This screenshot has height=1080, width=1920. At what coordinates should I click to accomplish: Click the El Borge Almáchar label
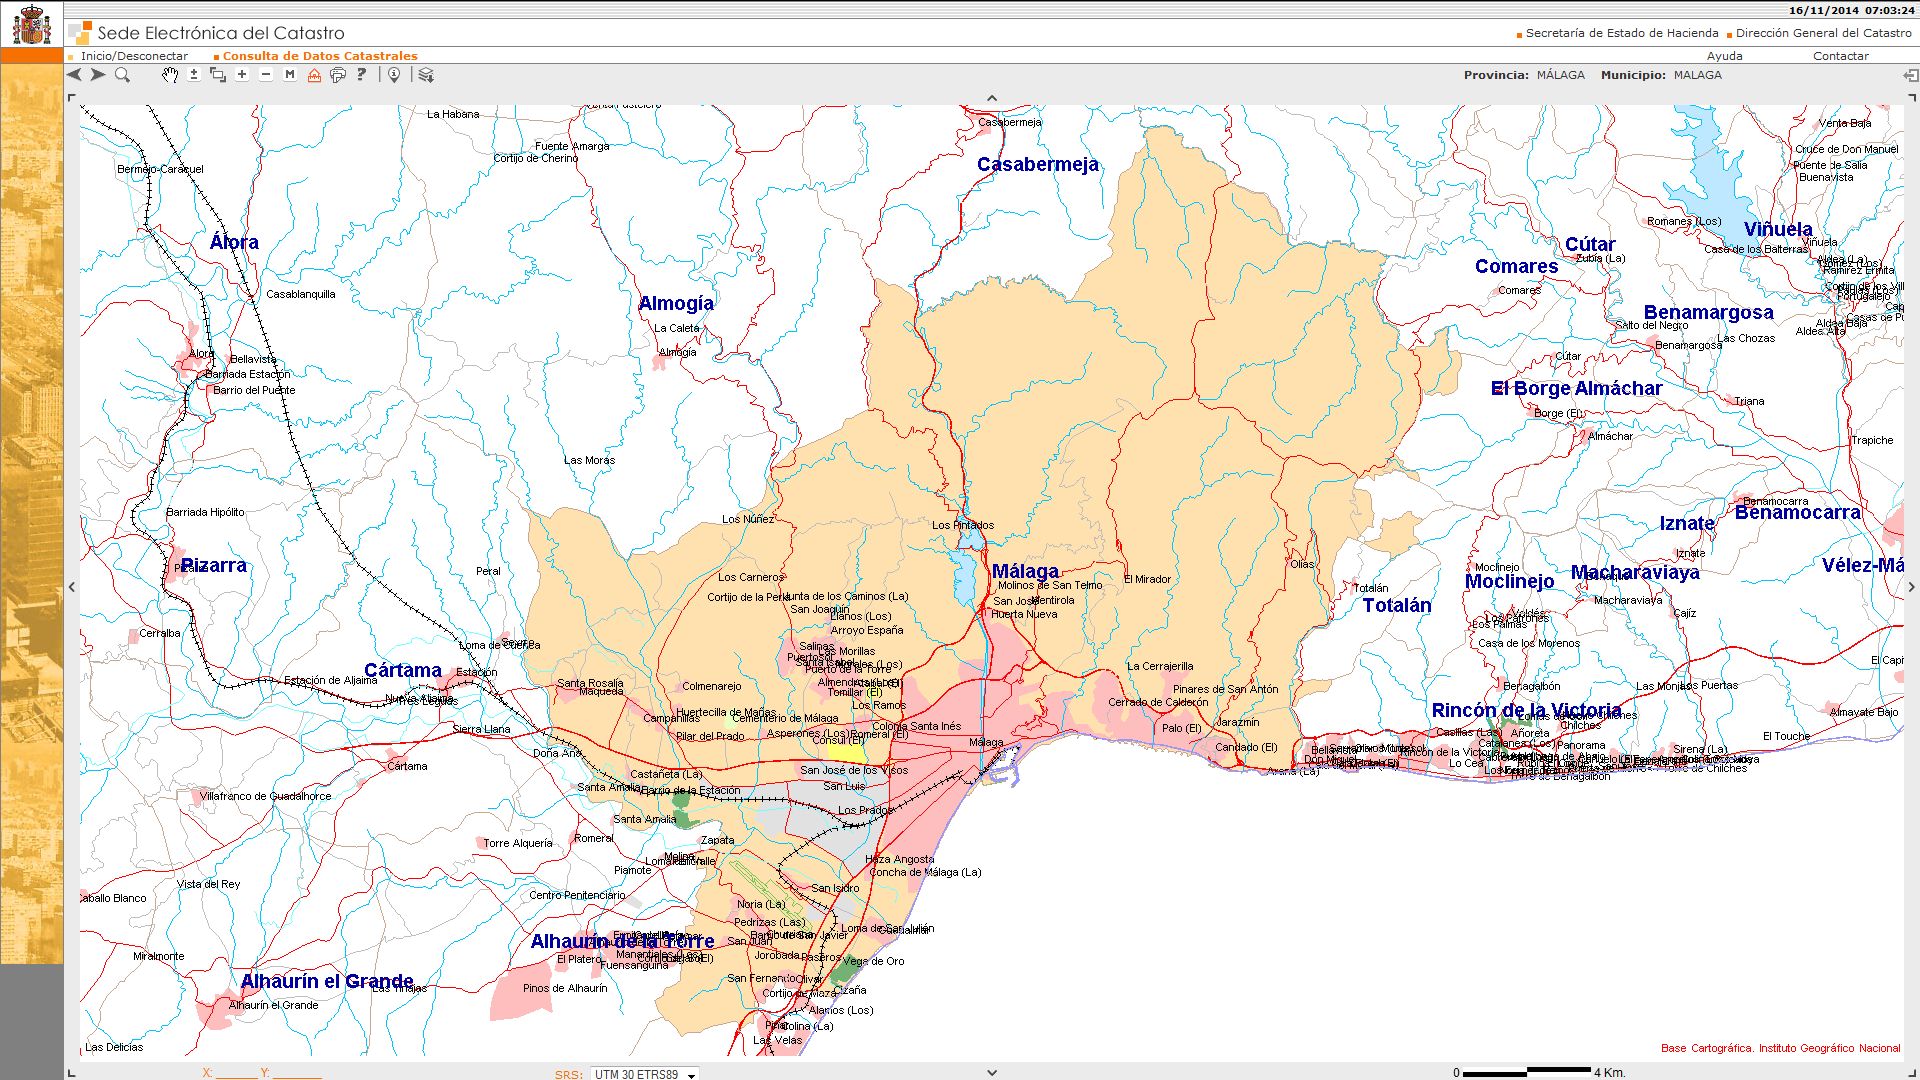[x=1576, y=388]
